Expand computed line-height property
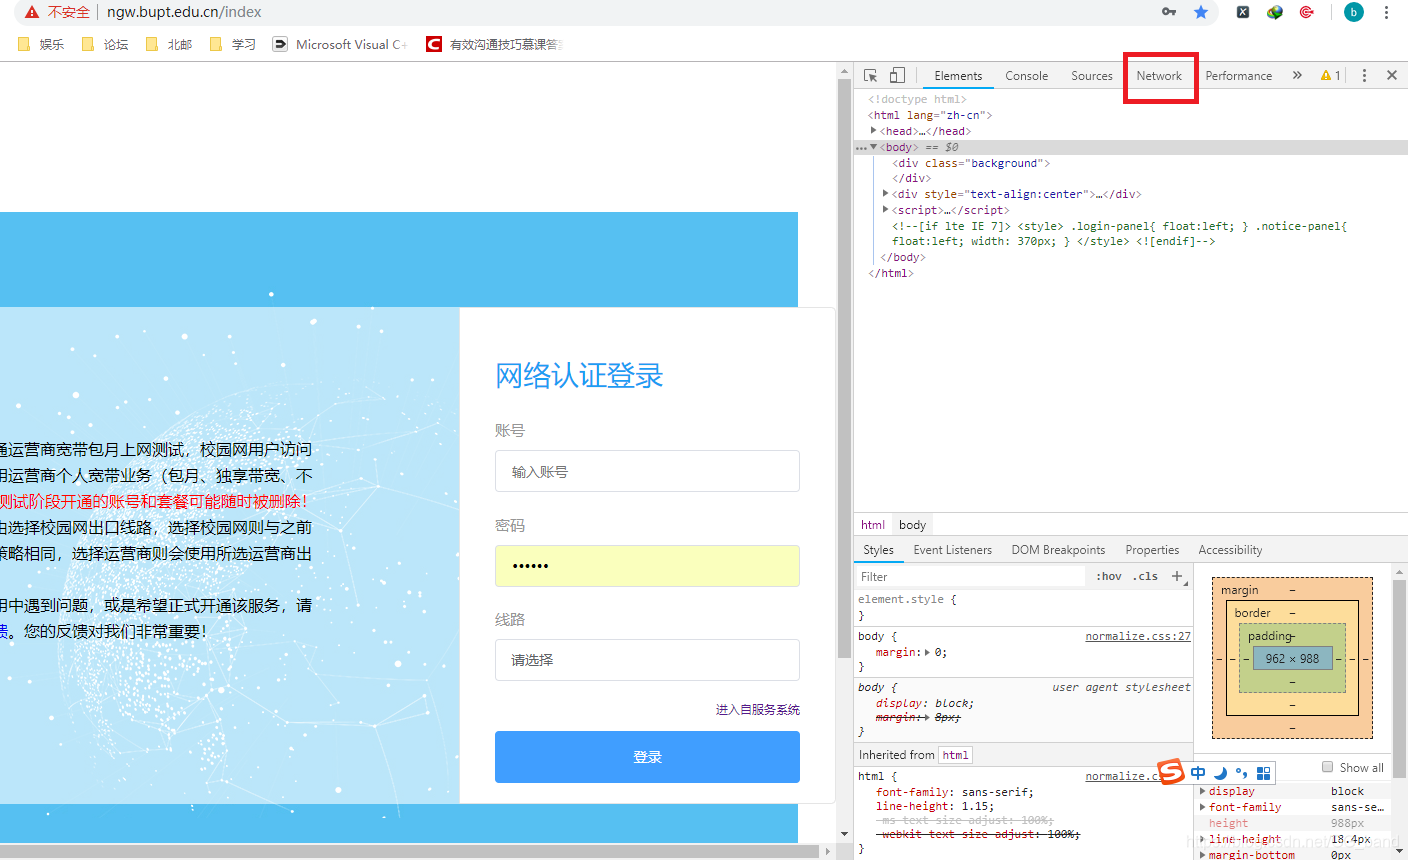The image size is (1408, 860). pyautogui.click(x=1203, y=839)
